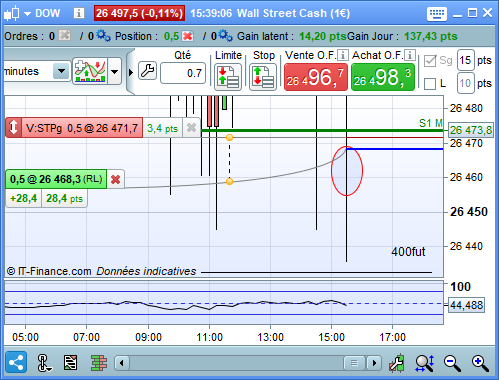This screenshot has width=499, height=380.
Task: Open the chart style candlestick icon
Action: point(12,13)
